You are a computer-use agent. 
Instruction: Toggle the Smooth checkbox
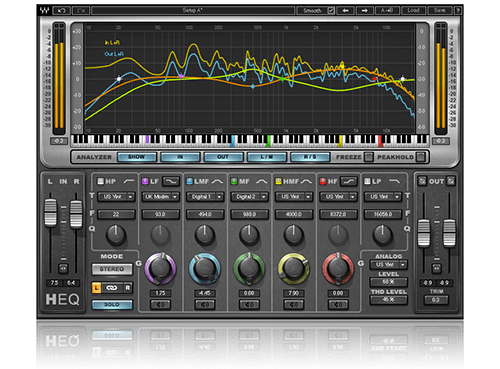click(x=331, y=11)
